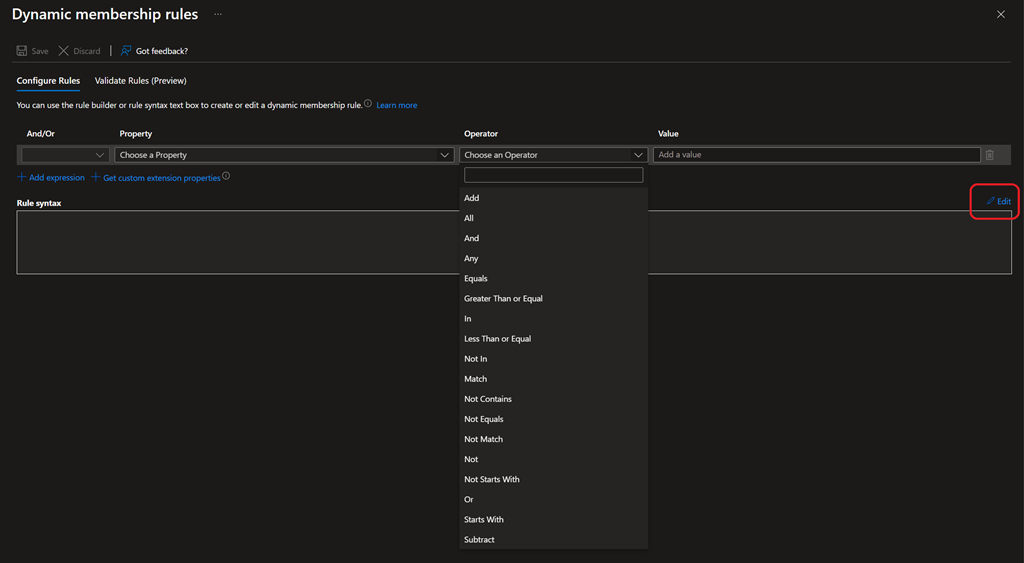
Task: Click info icon next to custom extension properties
Action: (x=226, y=176)
